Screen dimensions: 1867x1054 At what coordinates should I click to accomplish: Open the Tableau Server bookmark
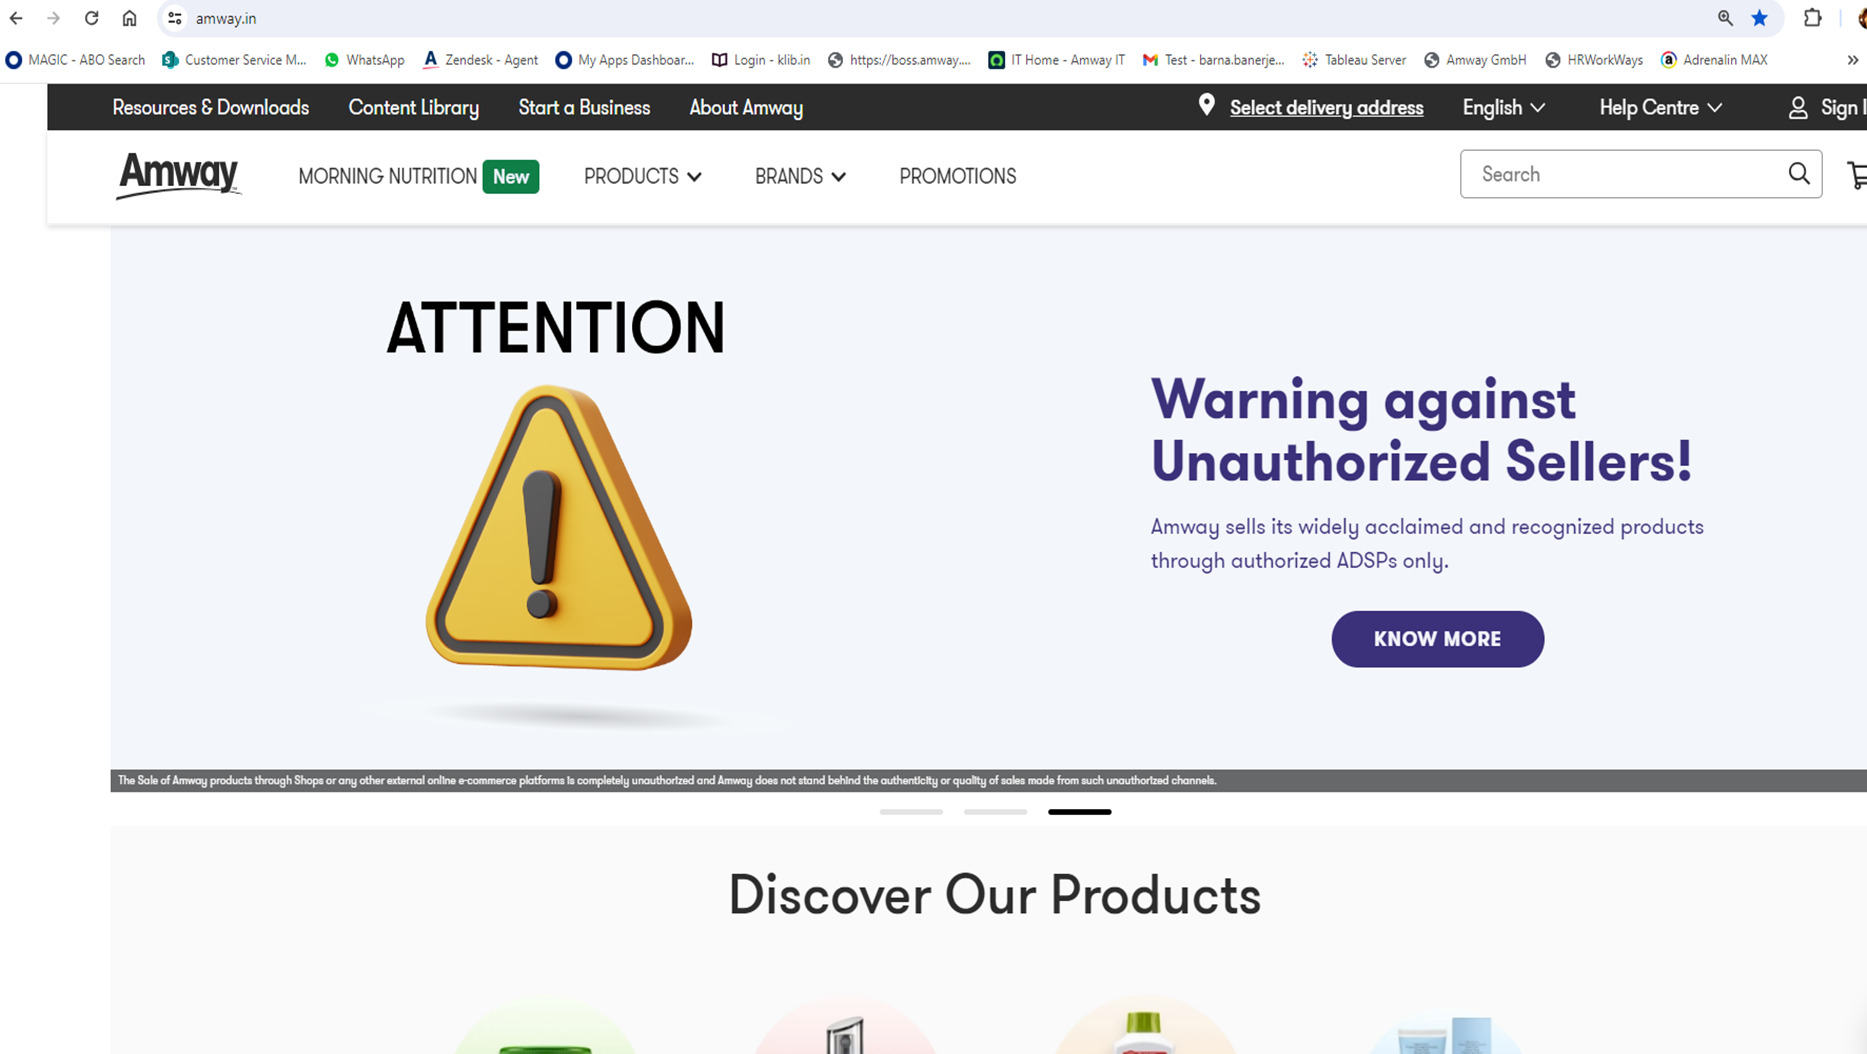1354,60
